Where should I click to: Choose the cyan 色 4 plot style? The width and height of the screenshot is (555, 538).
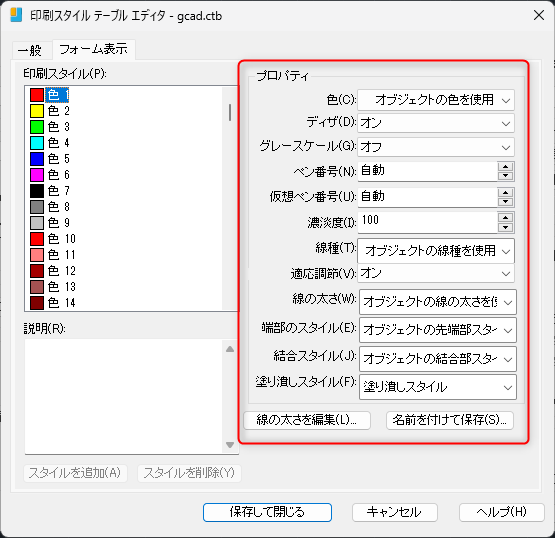pyautogui.click(x=50, y=143)
